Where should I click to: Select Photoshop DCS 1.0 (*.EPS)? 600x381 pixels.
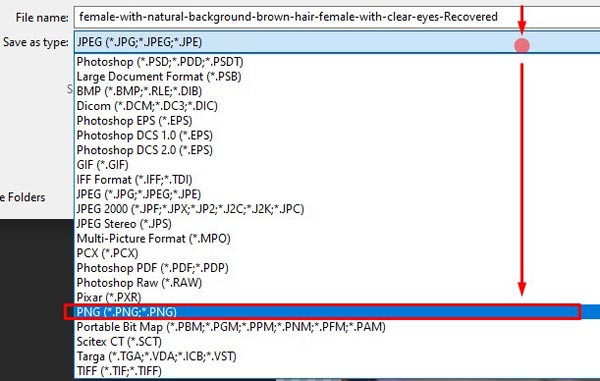click(x=337, y=135)
